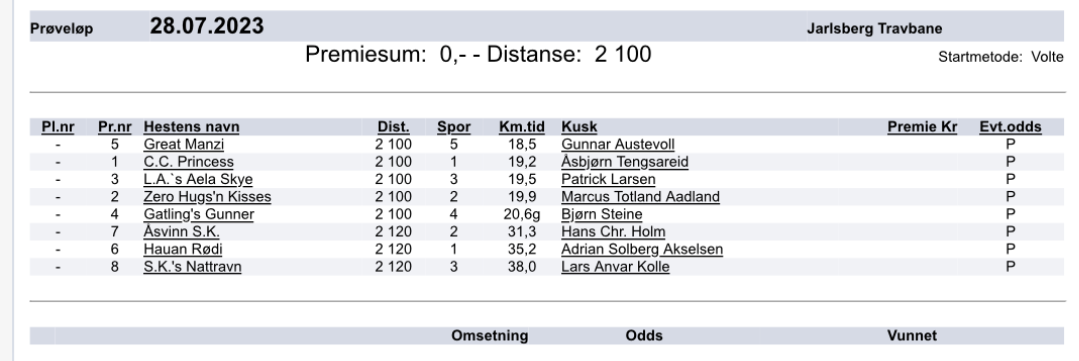Open Zero Hugs'n Kisses horse page

point(207,197)
